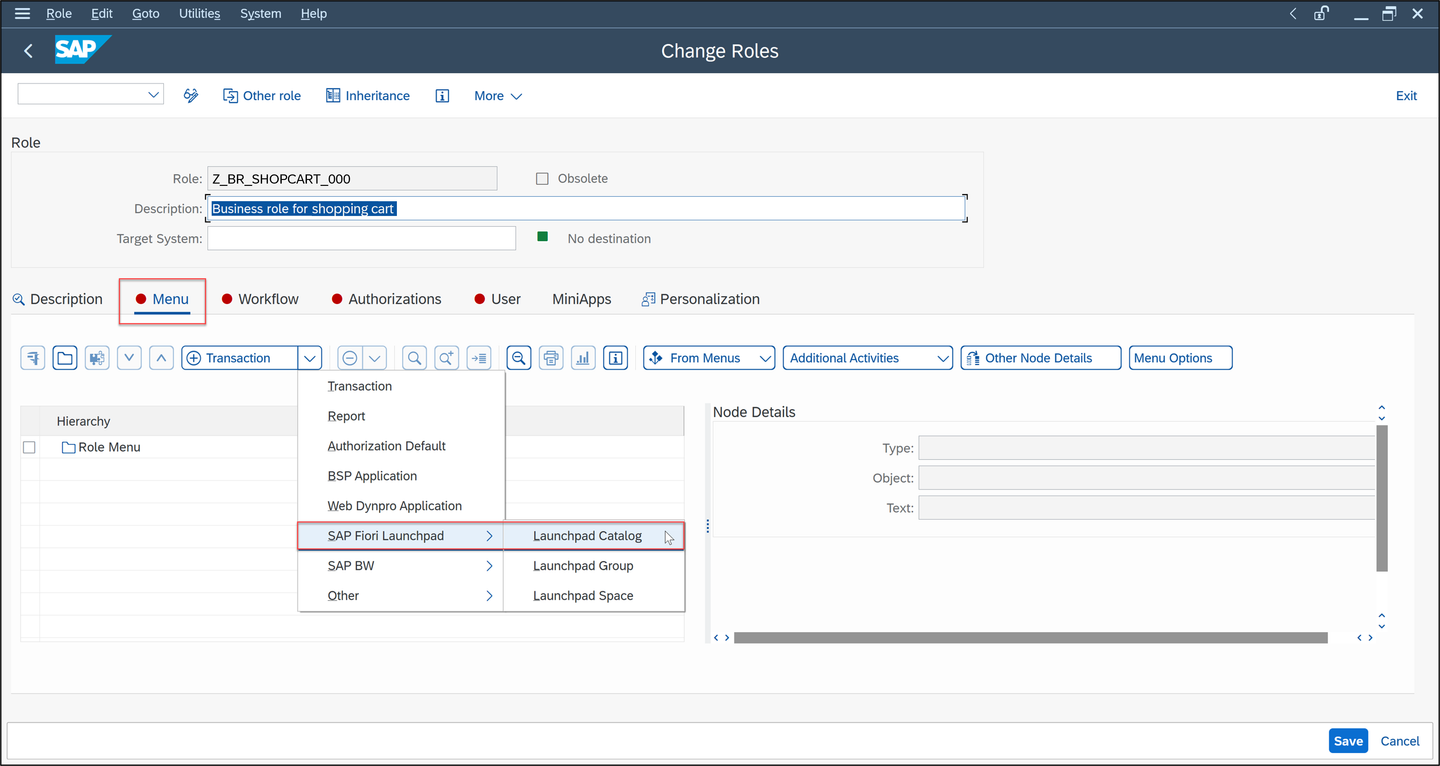Screen dimensions: 1440x766
Task: Click the Save button
Action: [x=1348, y=741]
